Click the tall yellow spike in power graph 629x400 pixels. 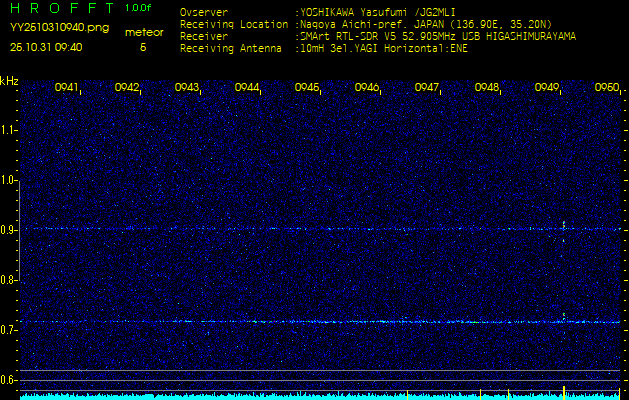(x=564, y=389)
